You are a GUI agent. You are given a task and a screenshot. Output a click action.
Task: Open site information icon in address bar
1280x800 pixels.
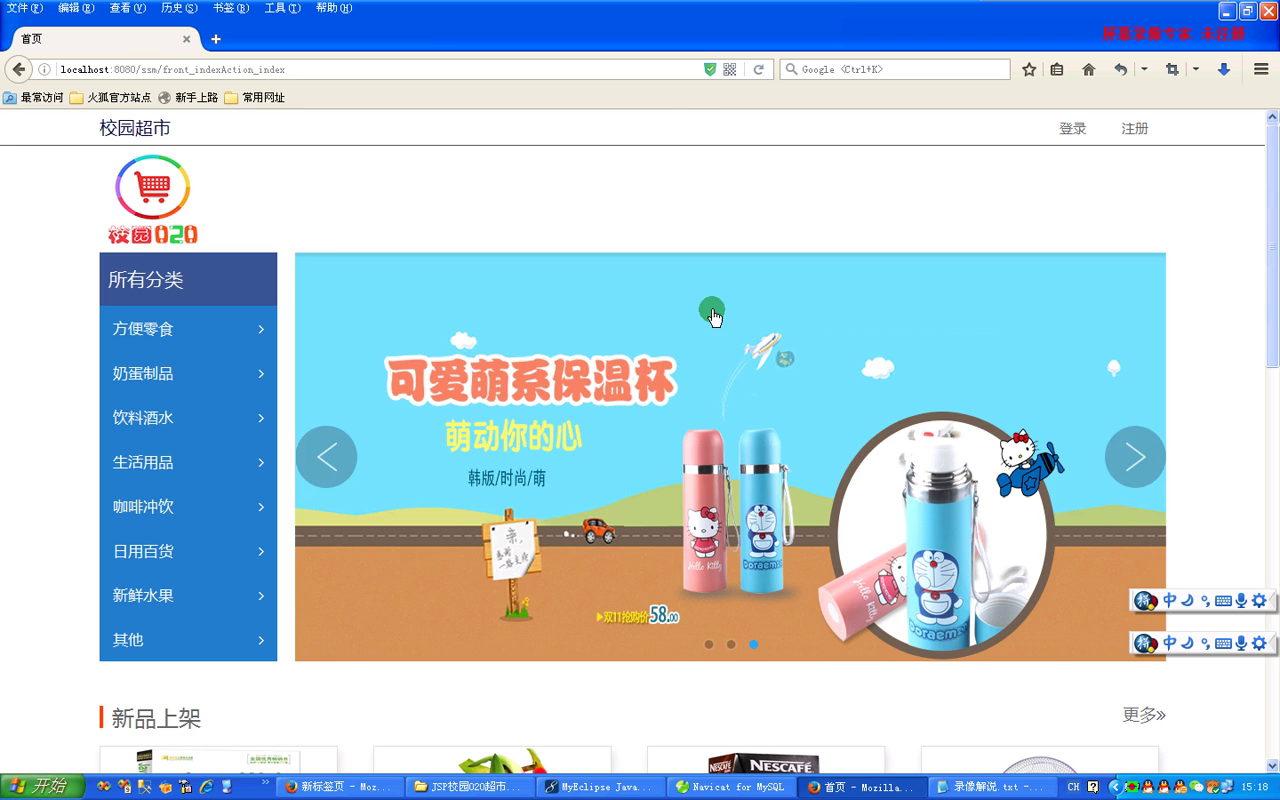pos(45,70)
